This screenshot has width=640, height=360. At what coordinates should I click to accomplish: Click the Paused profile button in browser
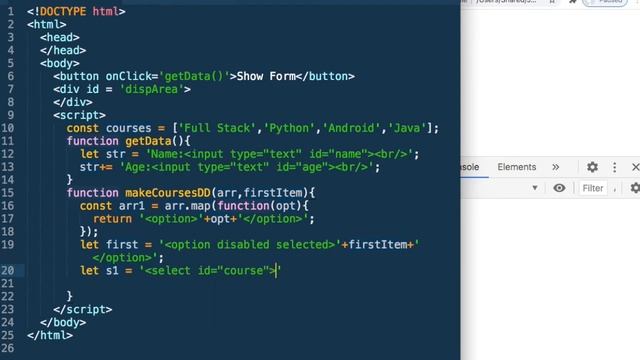tap(605, 2)
